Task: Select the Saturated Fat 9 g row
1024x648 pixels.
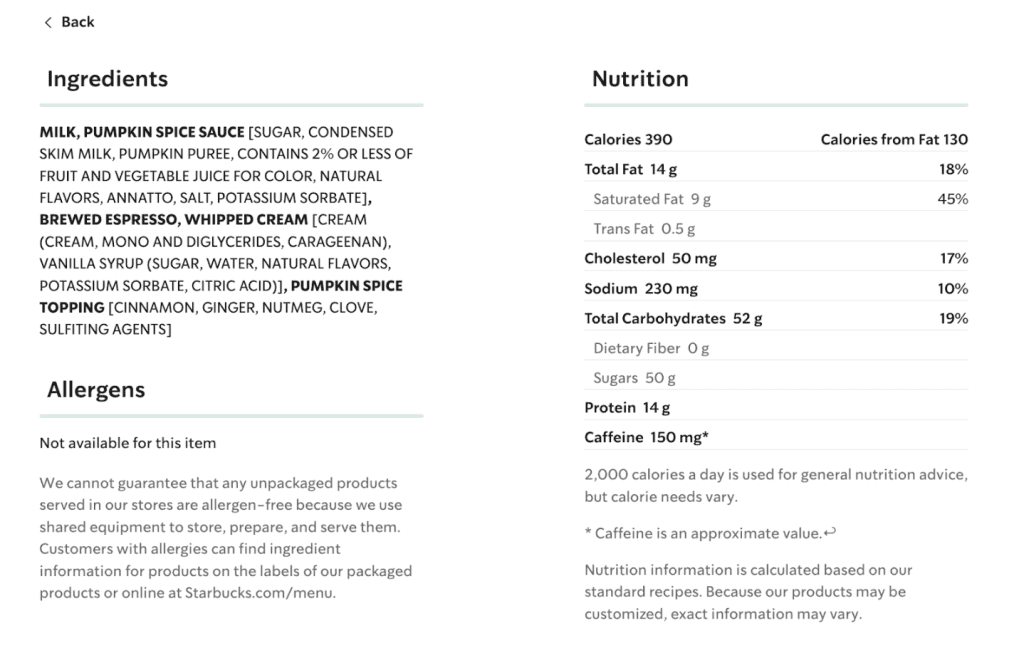Action: [x=776, y=199]
